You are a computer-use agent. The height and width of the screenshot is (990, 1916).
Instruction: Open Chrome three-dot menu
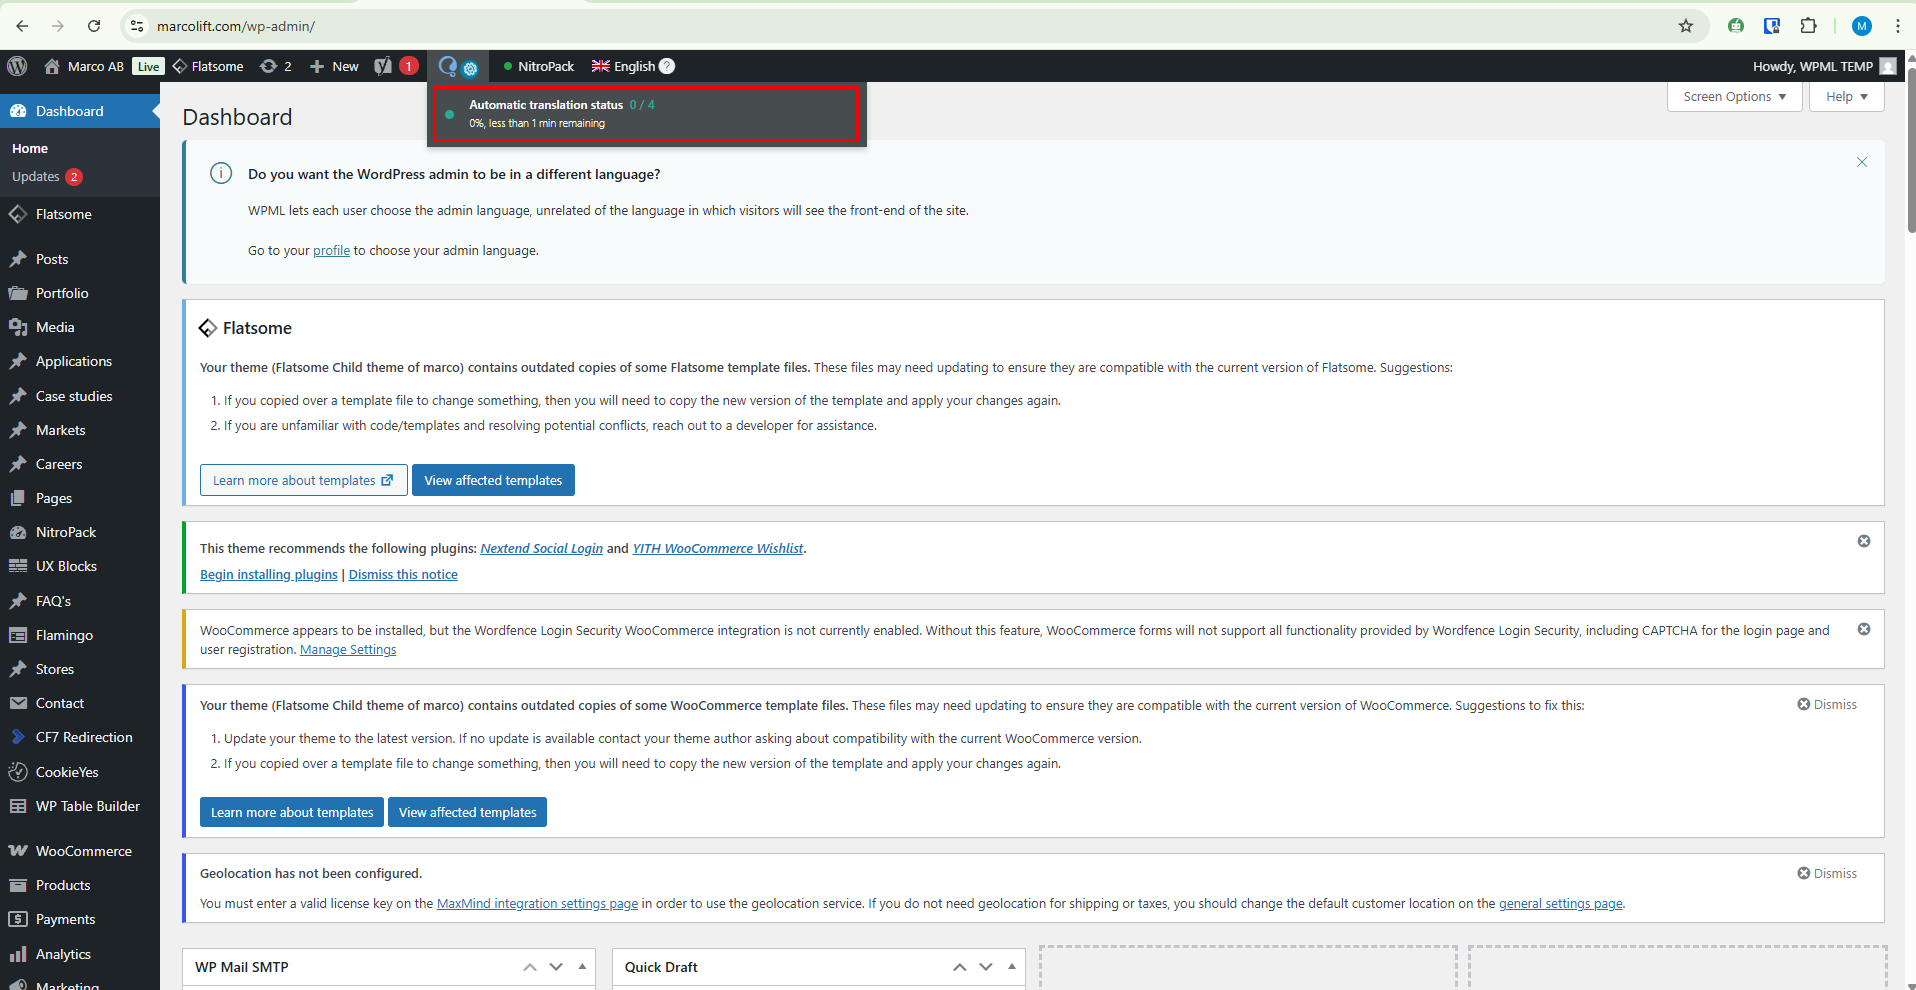(x=1897, y=26)
